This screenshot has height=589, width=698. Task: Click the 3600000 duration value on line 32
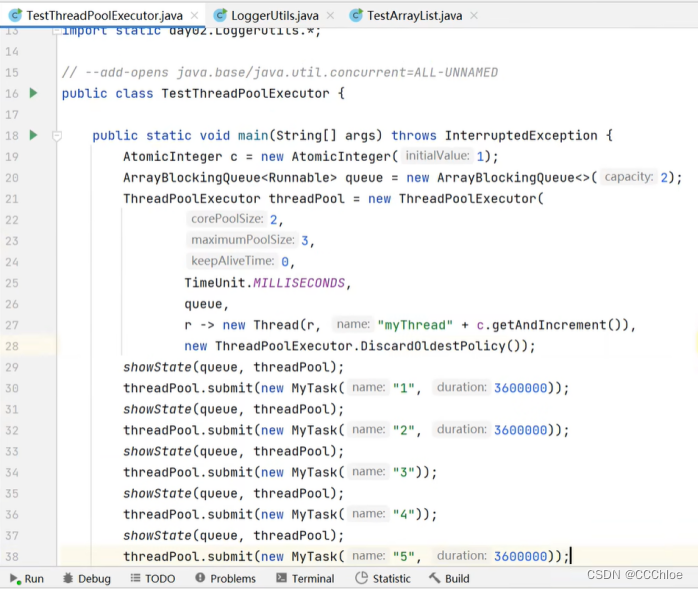pyautogui.click(x=520, y=430)
